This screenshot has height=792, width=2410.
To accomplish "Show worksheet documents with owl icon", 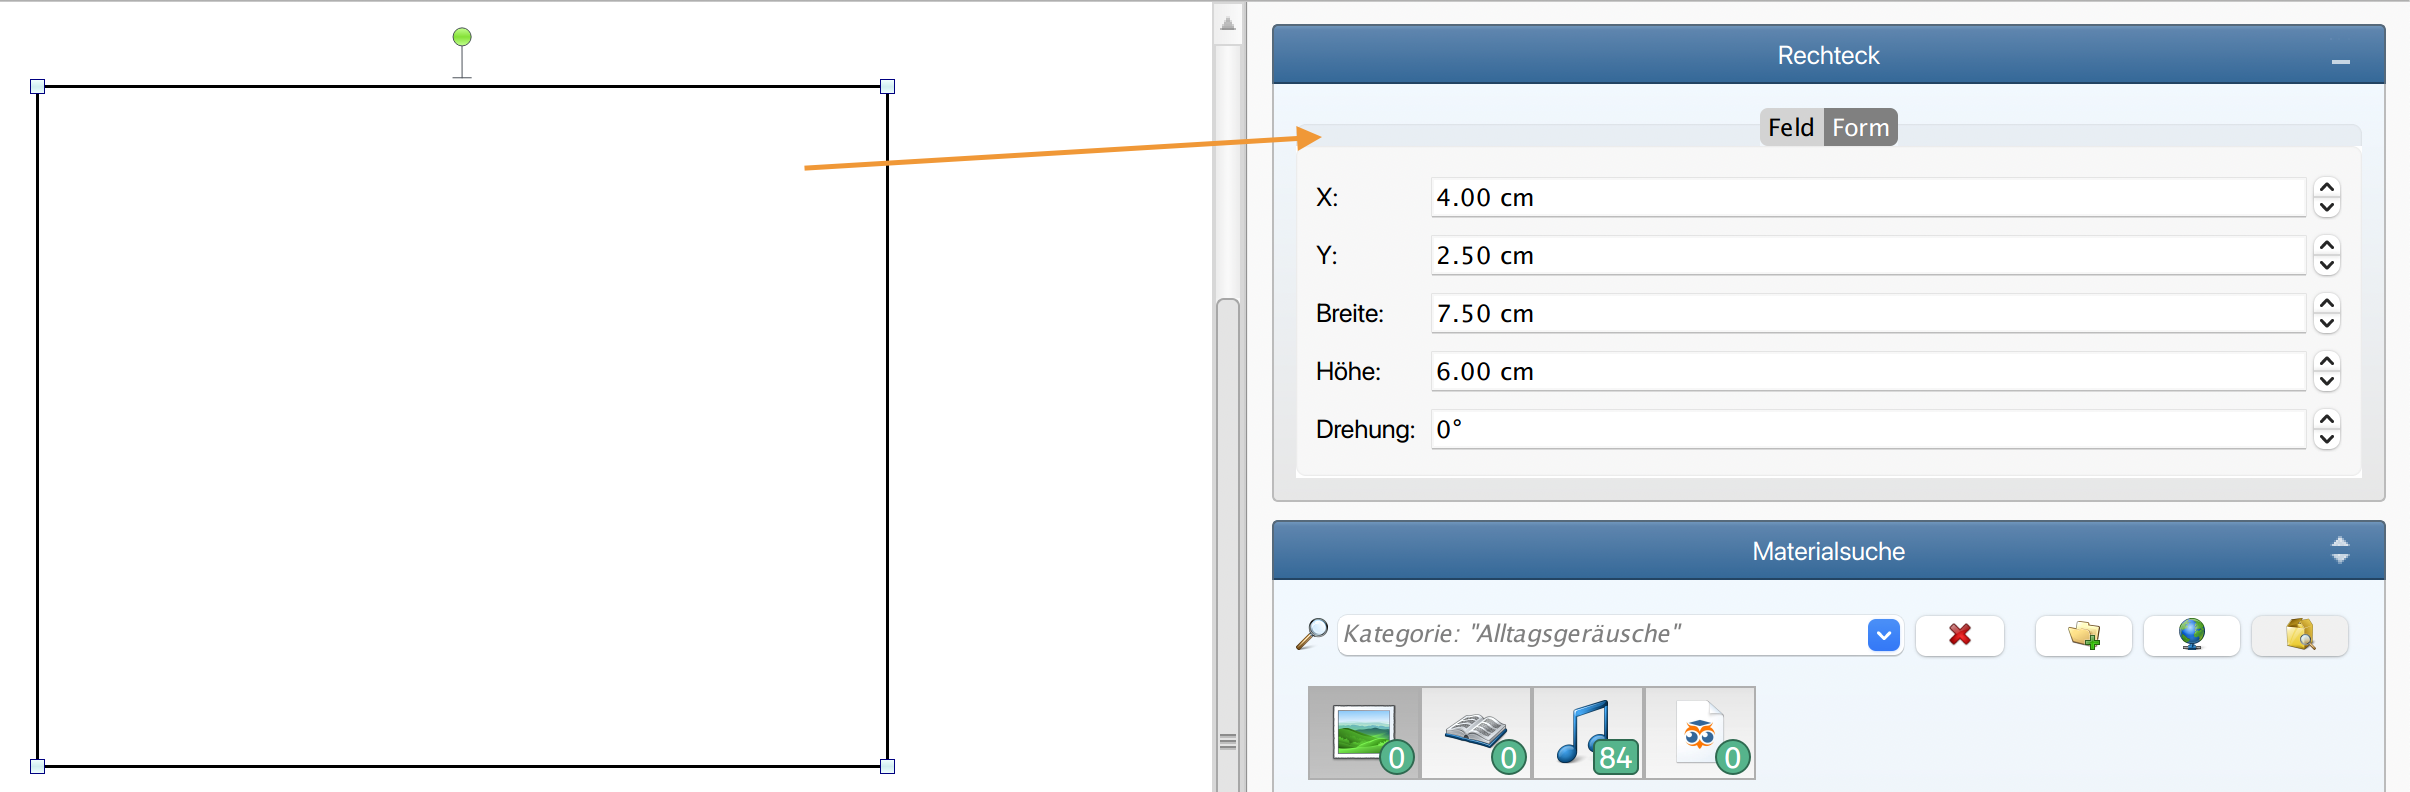I will 1700,733.
